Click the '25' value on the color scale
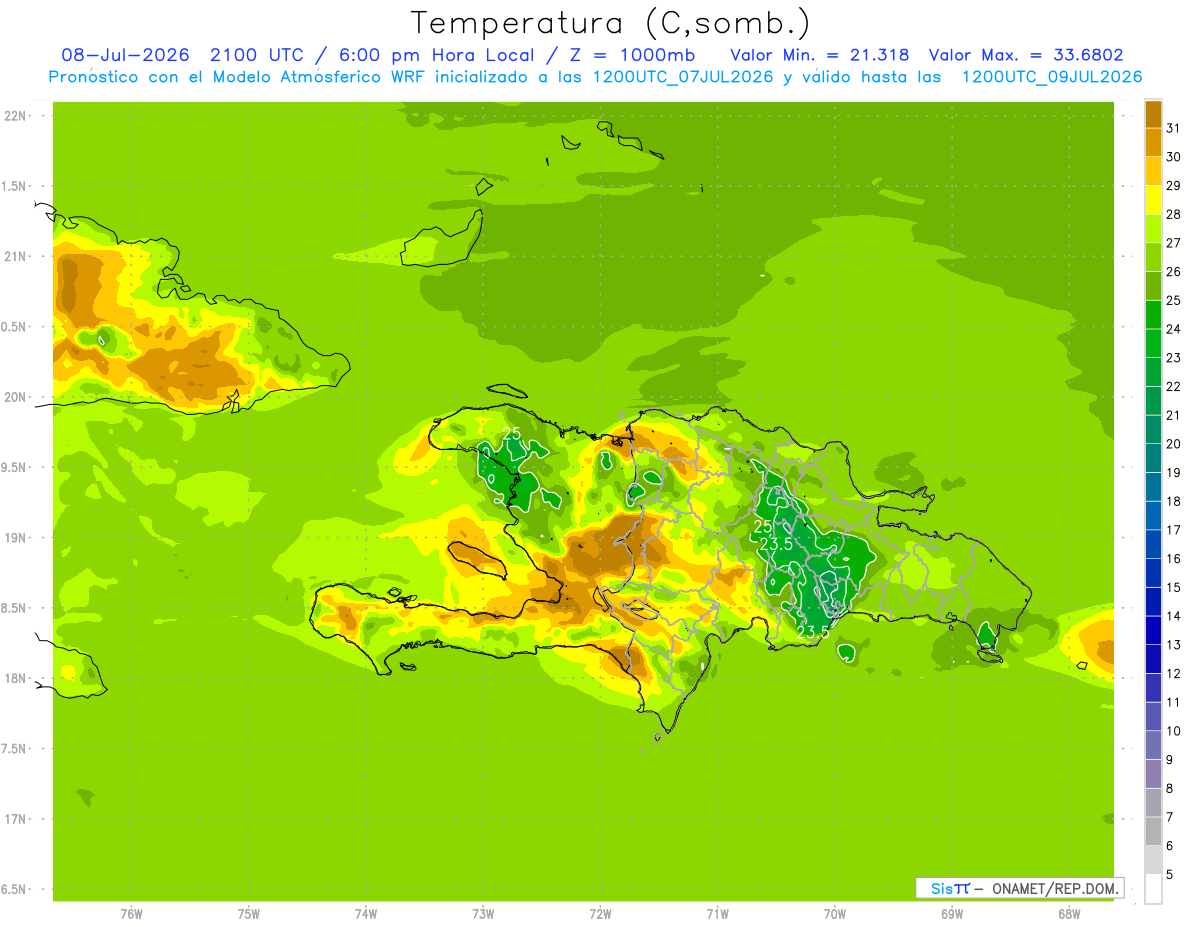 (x=1174, y=300)
